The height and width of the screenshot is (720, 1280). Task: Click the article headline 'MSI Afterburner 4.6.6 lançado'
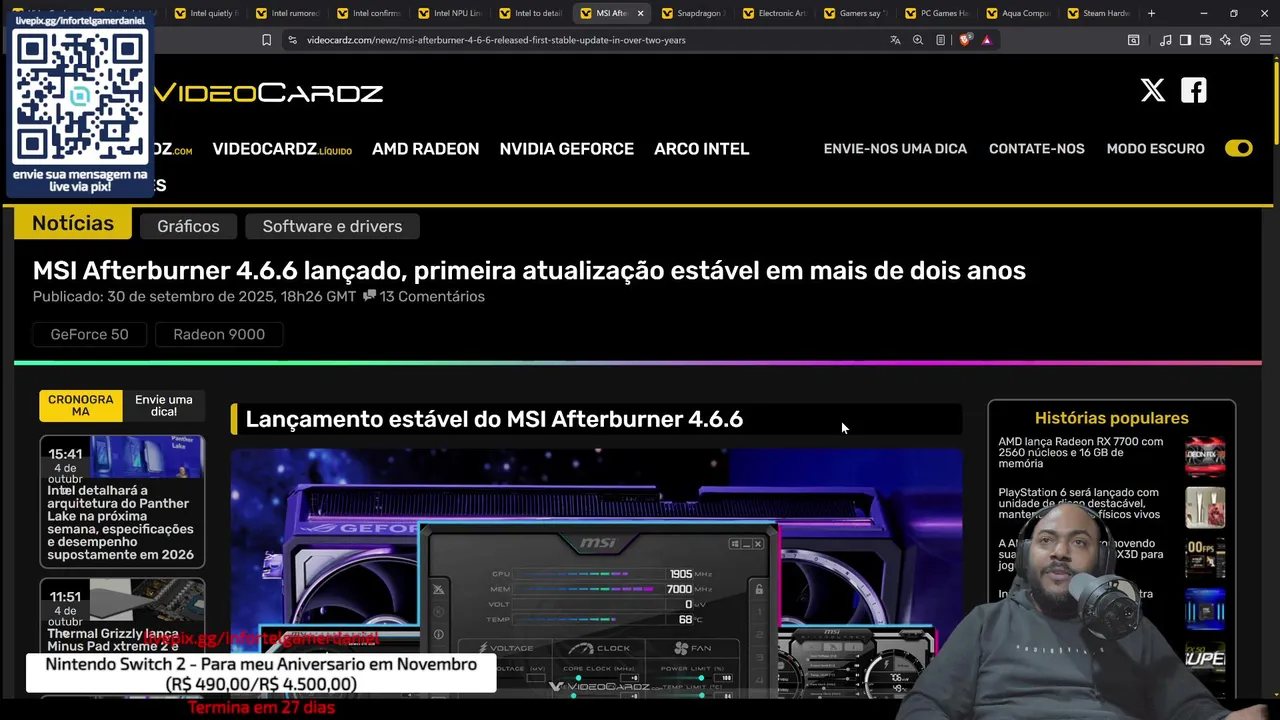pyautogui.click(x=529, y=270)
